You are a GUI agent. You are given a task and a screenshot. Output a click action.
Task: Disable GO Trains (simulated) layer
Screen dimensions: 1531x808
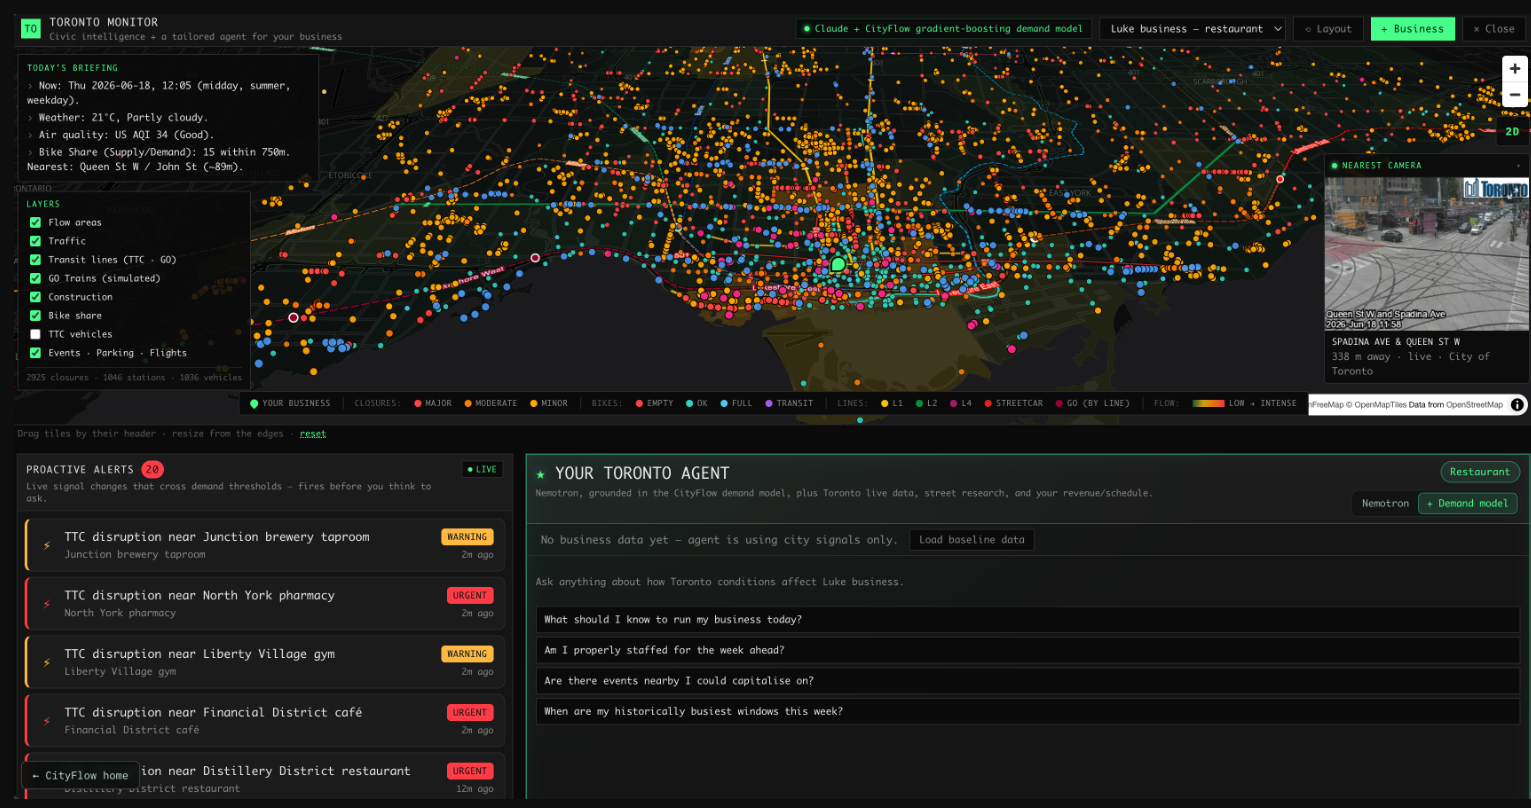coord(36,278)
